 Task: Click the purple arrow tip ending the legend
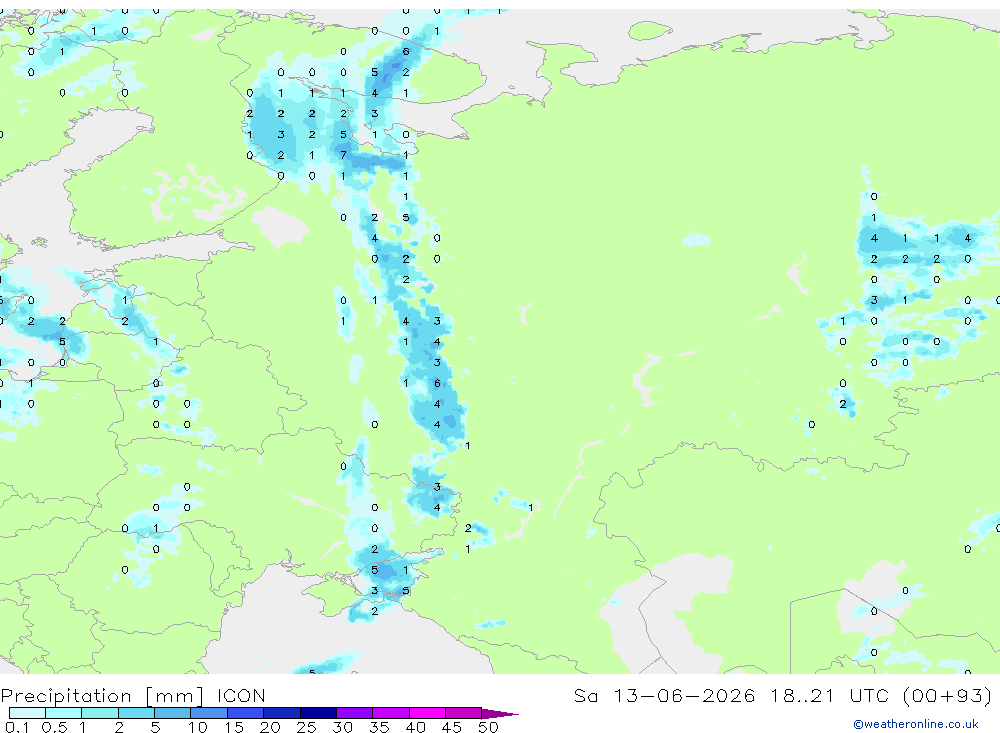tap(500, 714)
